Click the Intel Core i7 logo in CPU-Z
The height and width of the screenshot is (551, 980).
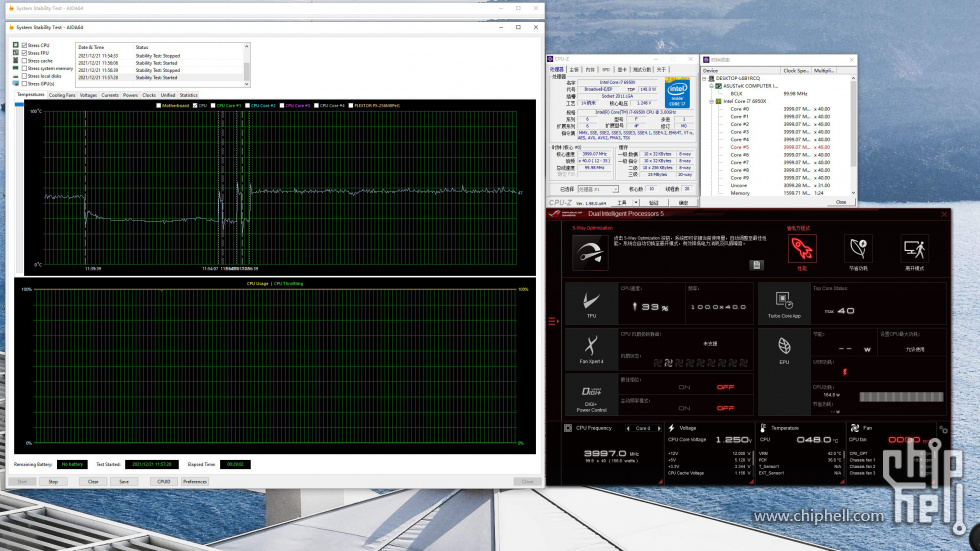[x=678, y=92]
